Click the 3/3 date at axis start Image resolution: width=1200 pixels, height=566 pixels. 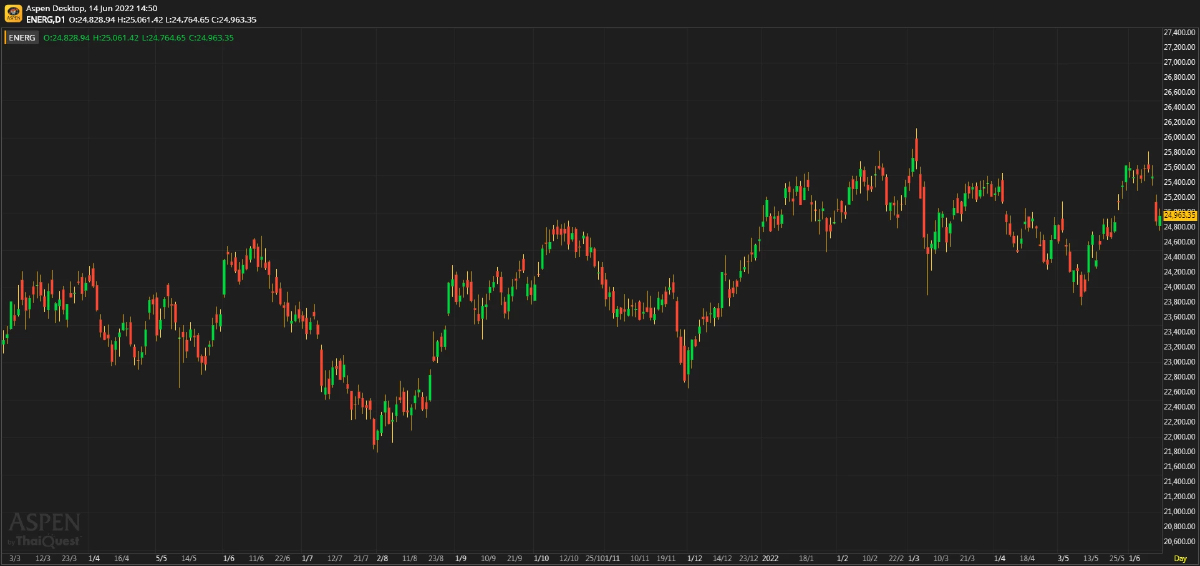pyautogui.click(x=15, y=558)
